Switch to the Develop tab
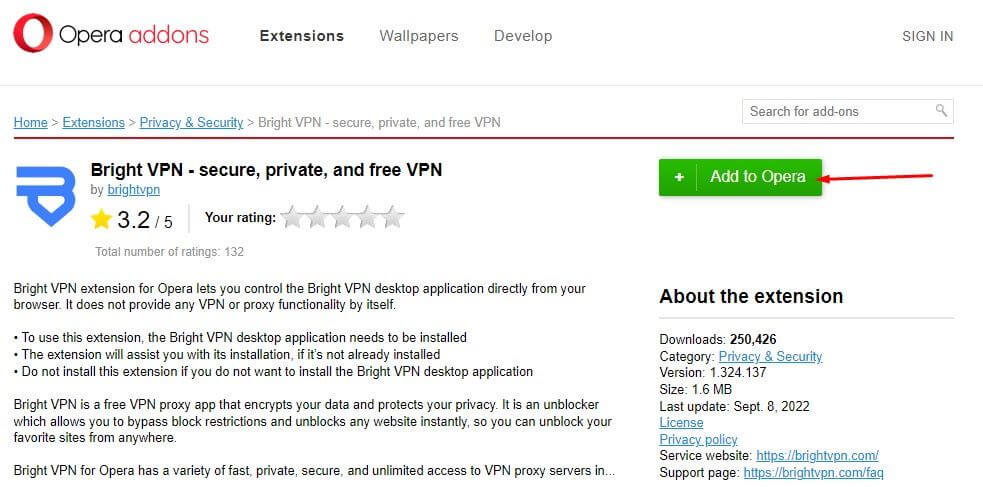This screenshot has height=487, width=983. (522, 36)
